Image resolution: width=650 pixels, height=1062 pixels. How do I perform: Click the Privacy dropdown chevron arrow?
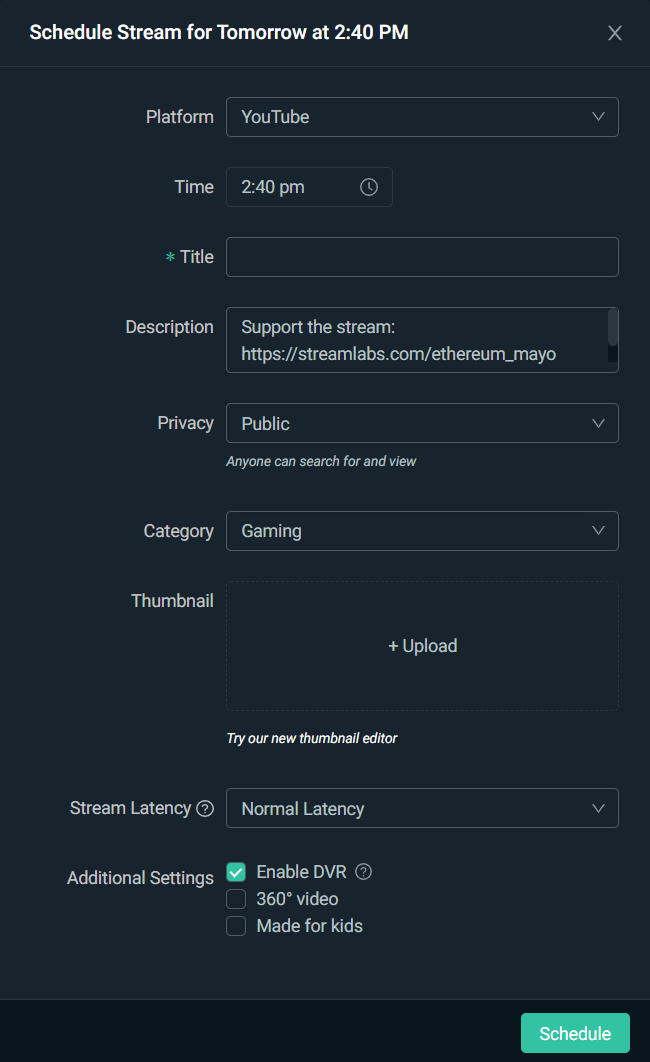[598, 423]
